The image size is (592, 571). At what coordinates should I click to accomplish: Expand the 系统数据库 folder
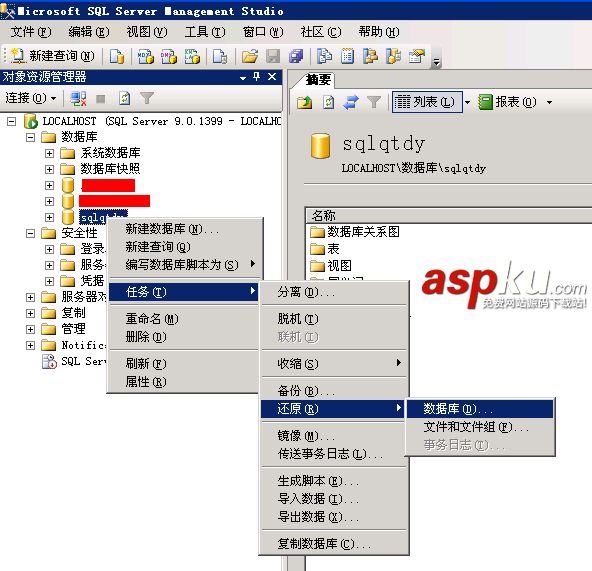[x=49, y=153]
